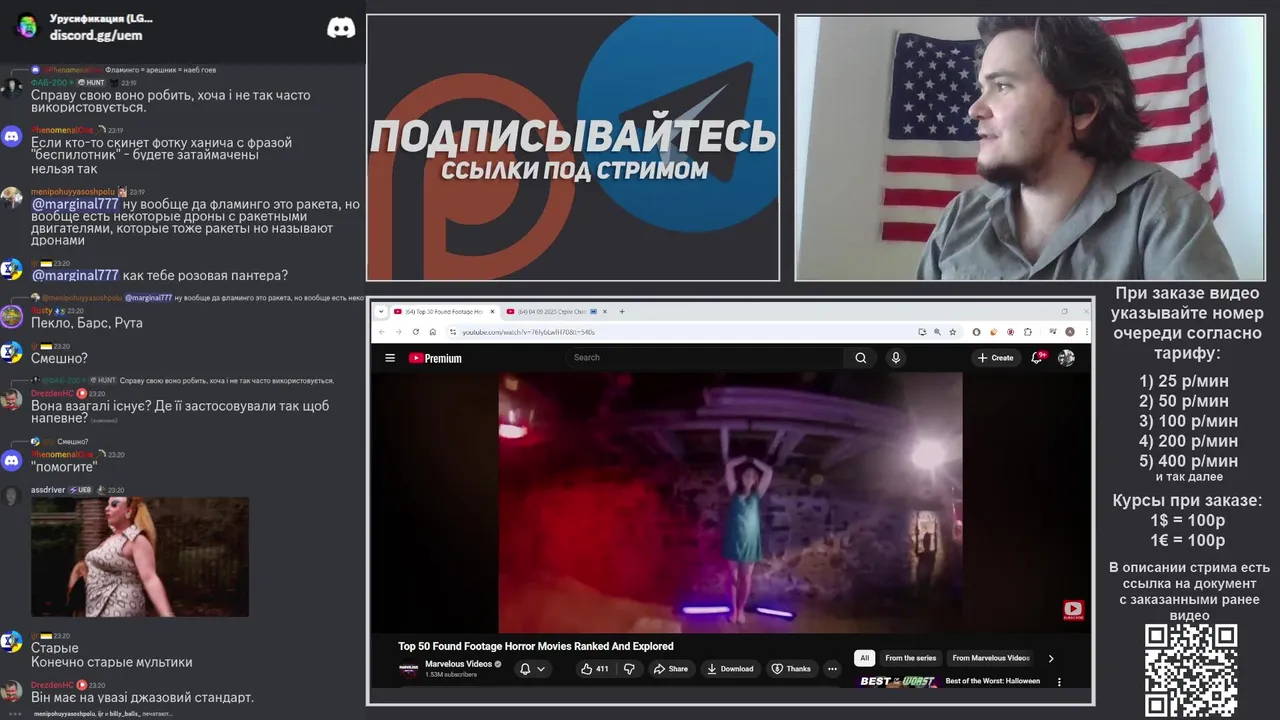Click Best of the Worst: Halloween title
Image resolution: width=1280 pixels, height=720 pixels.
pyautogui.click(x=993, y=681)
